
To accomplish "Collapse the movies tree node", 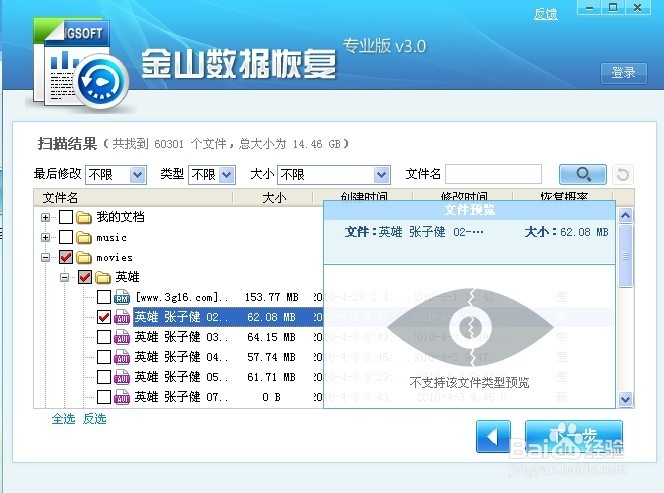I will pyautogui.click(x=45, y=257).
